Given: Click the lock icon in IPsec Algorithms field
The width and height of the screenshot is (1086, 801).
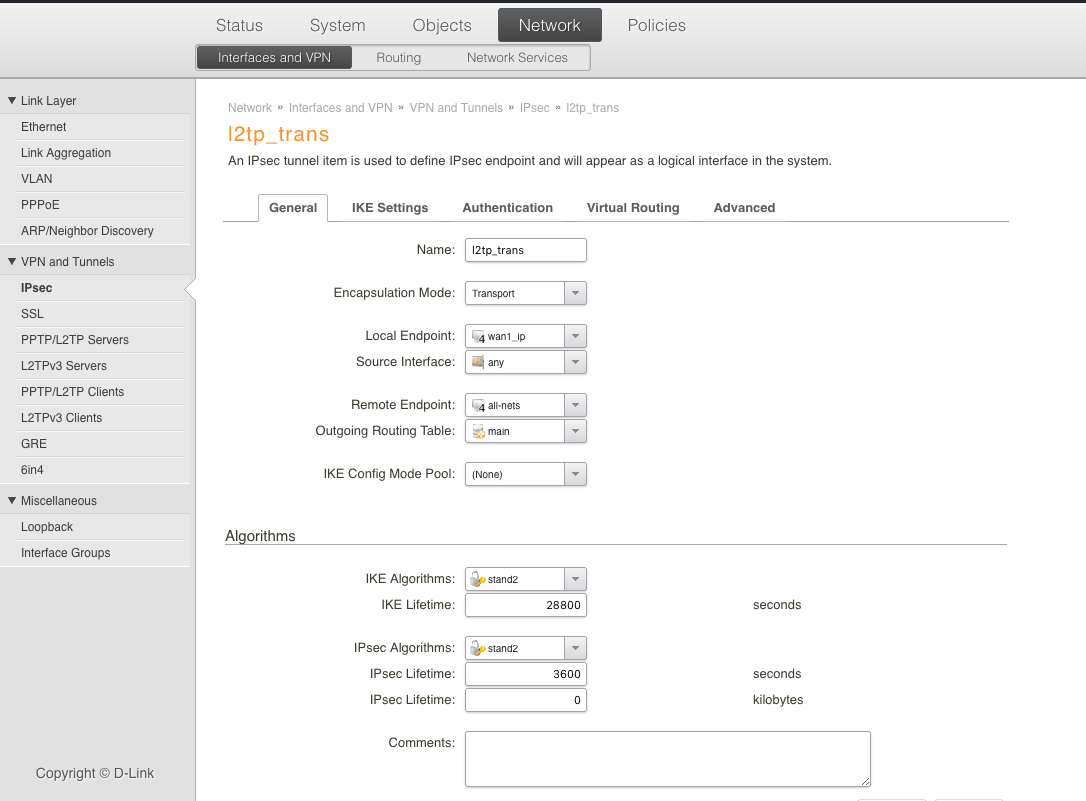Looking at the screenshot, I should [x=478, y=648].
